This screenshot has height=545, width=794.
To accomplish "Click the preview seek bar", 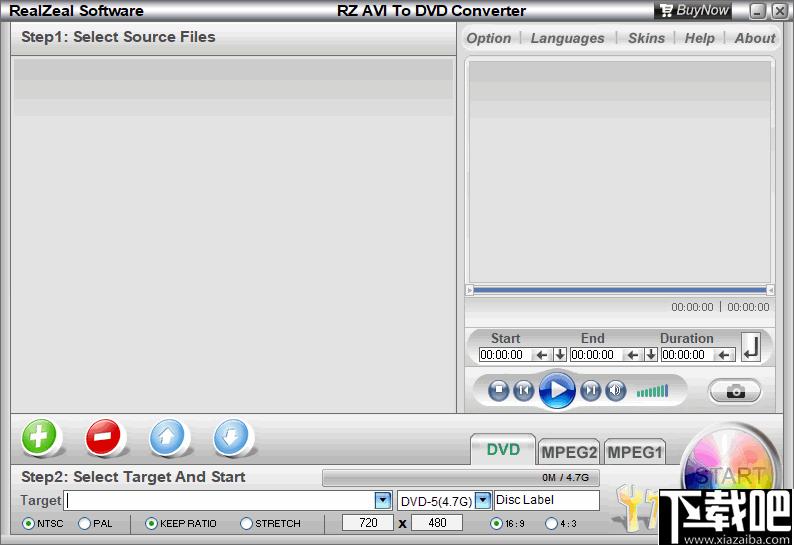I will 620,290.
